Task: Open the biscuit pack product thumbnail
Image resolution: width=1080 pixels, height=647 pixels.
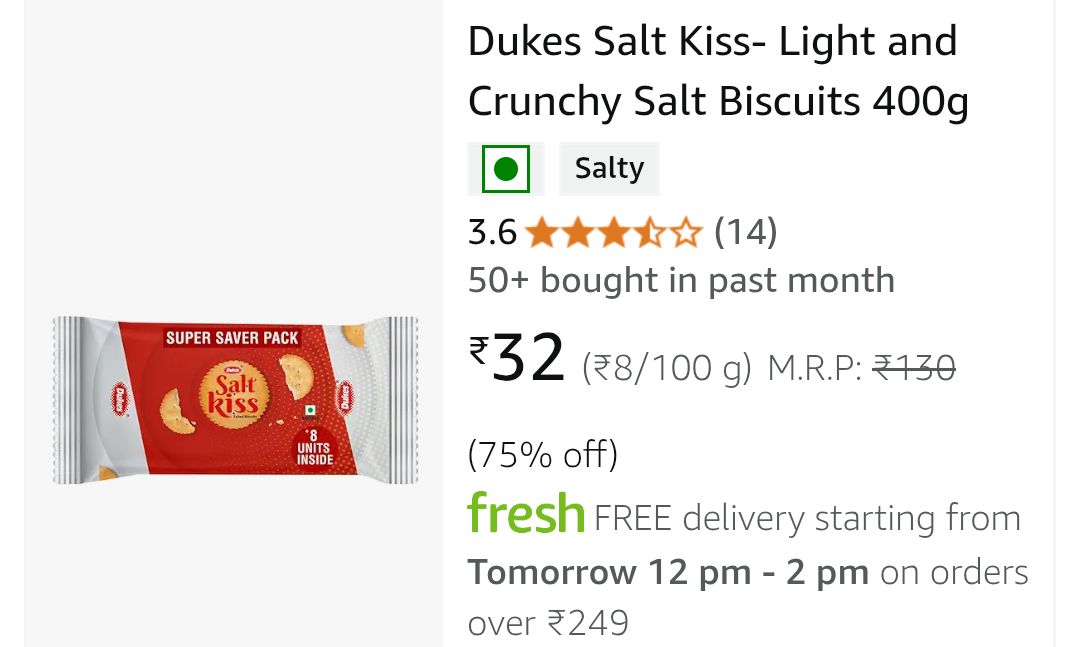Action: coord(235,399)
